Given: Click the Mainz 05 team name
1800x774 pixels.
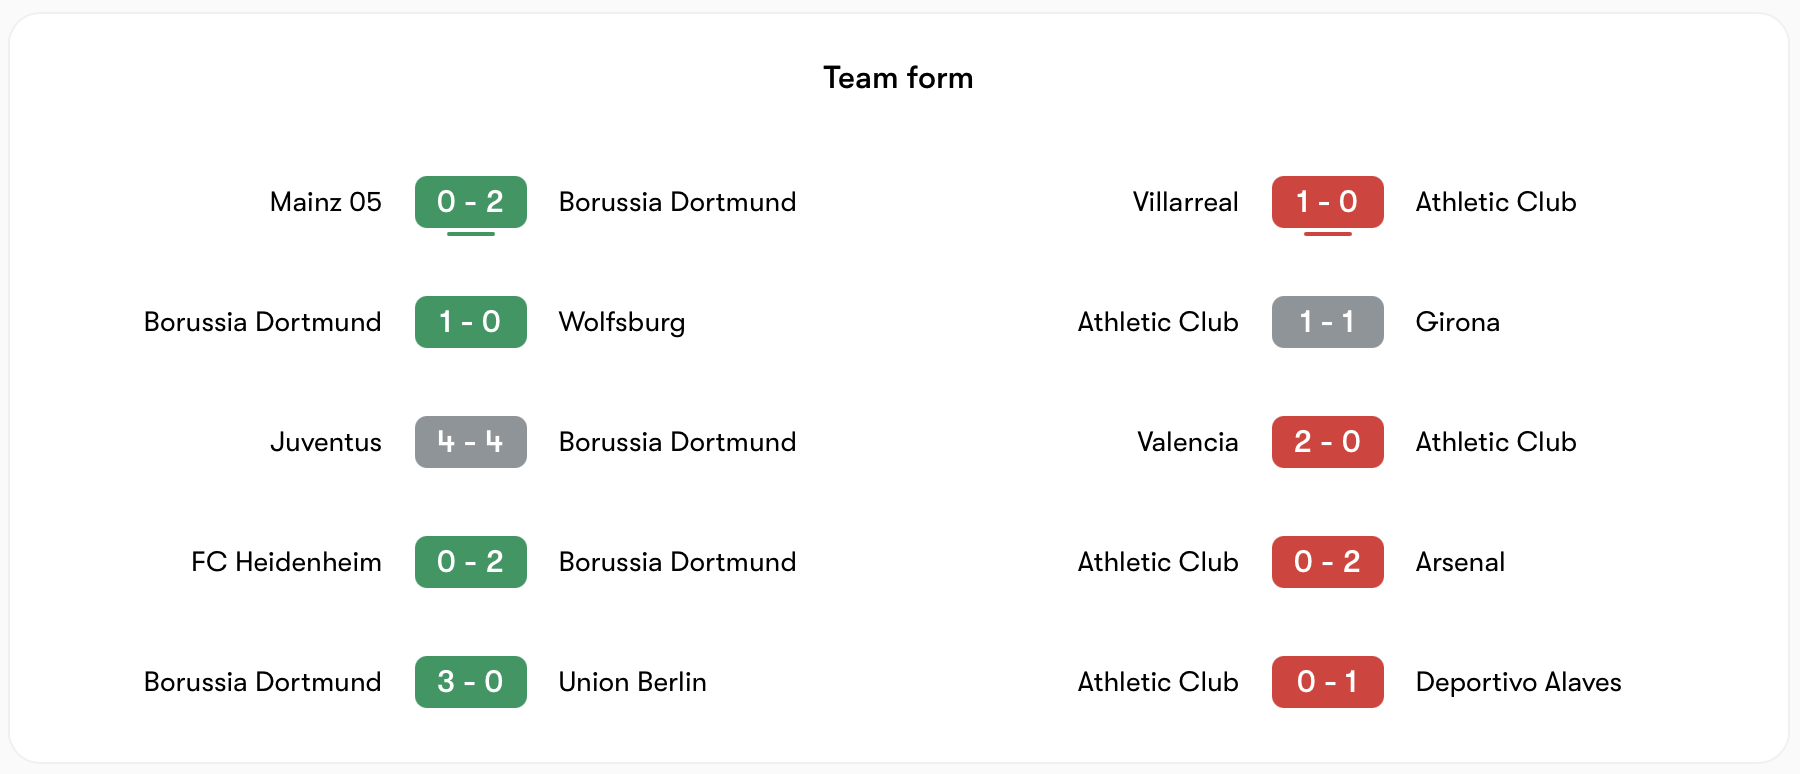Looking at the screenshot, I should 326,202.
